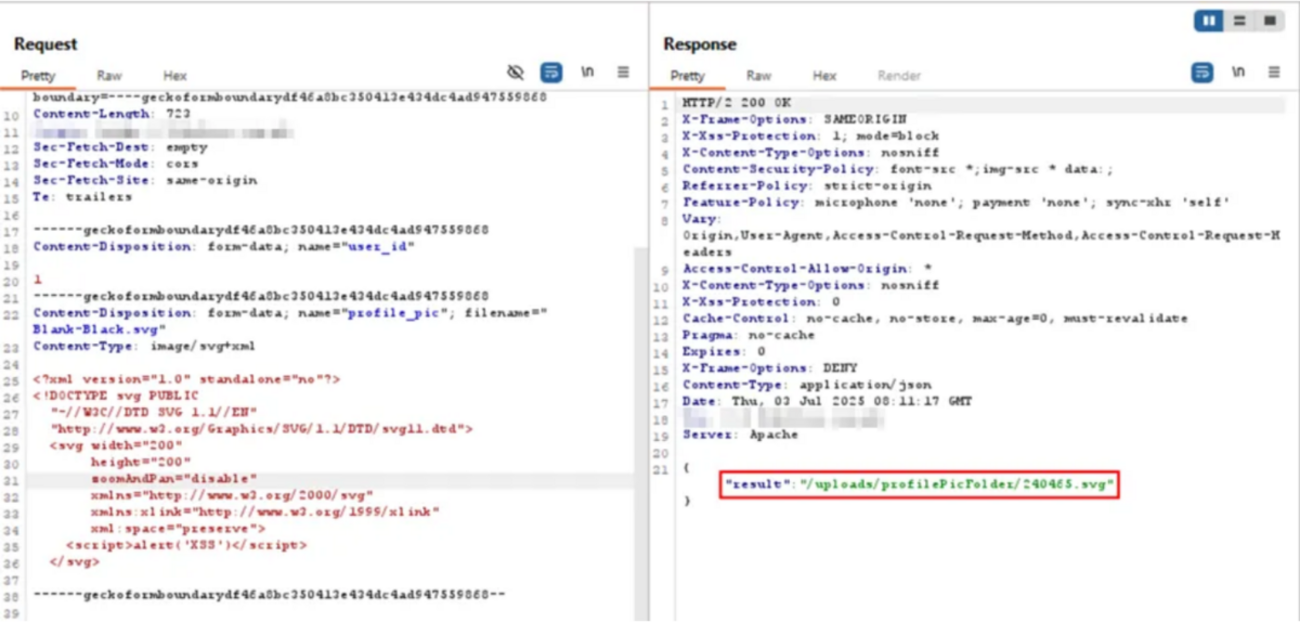Open the Response Render tab
1300x622 pixels.
tap(899, 75)
